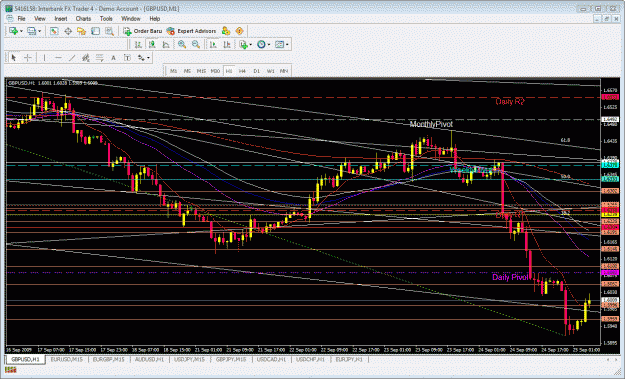This screenshot has height=379, width=625.
Task: Enable chart auto scroll icon
Action: (213, 45)
